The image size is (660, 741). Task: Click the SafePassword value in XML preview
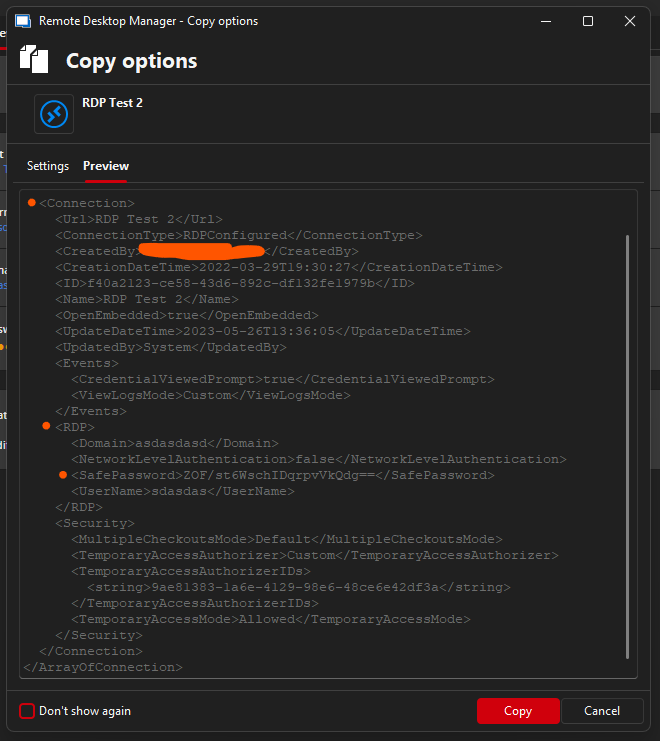[279, 475]
